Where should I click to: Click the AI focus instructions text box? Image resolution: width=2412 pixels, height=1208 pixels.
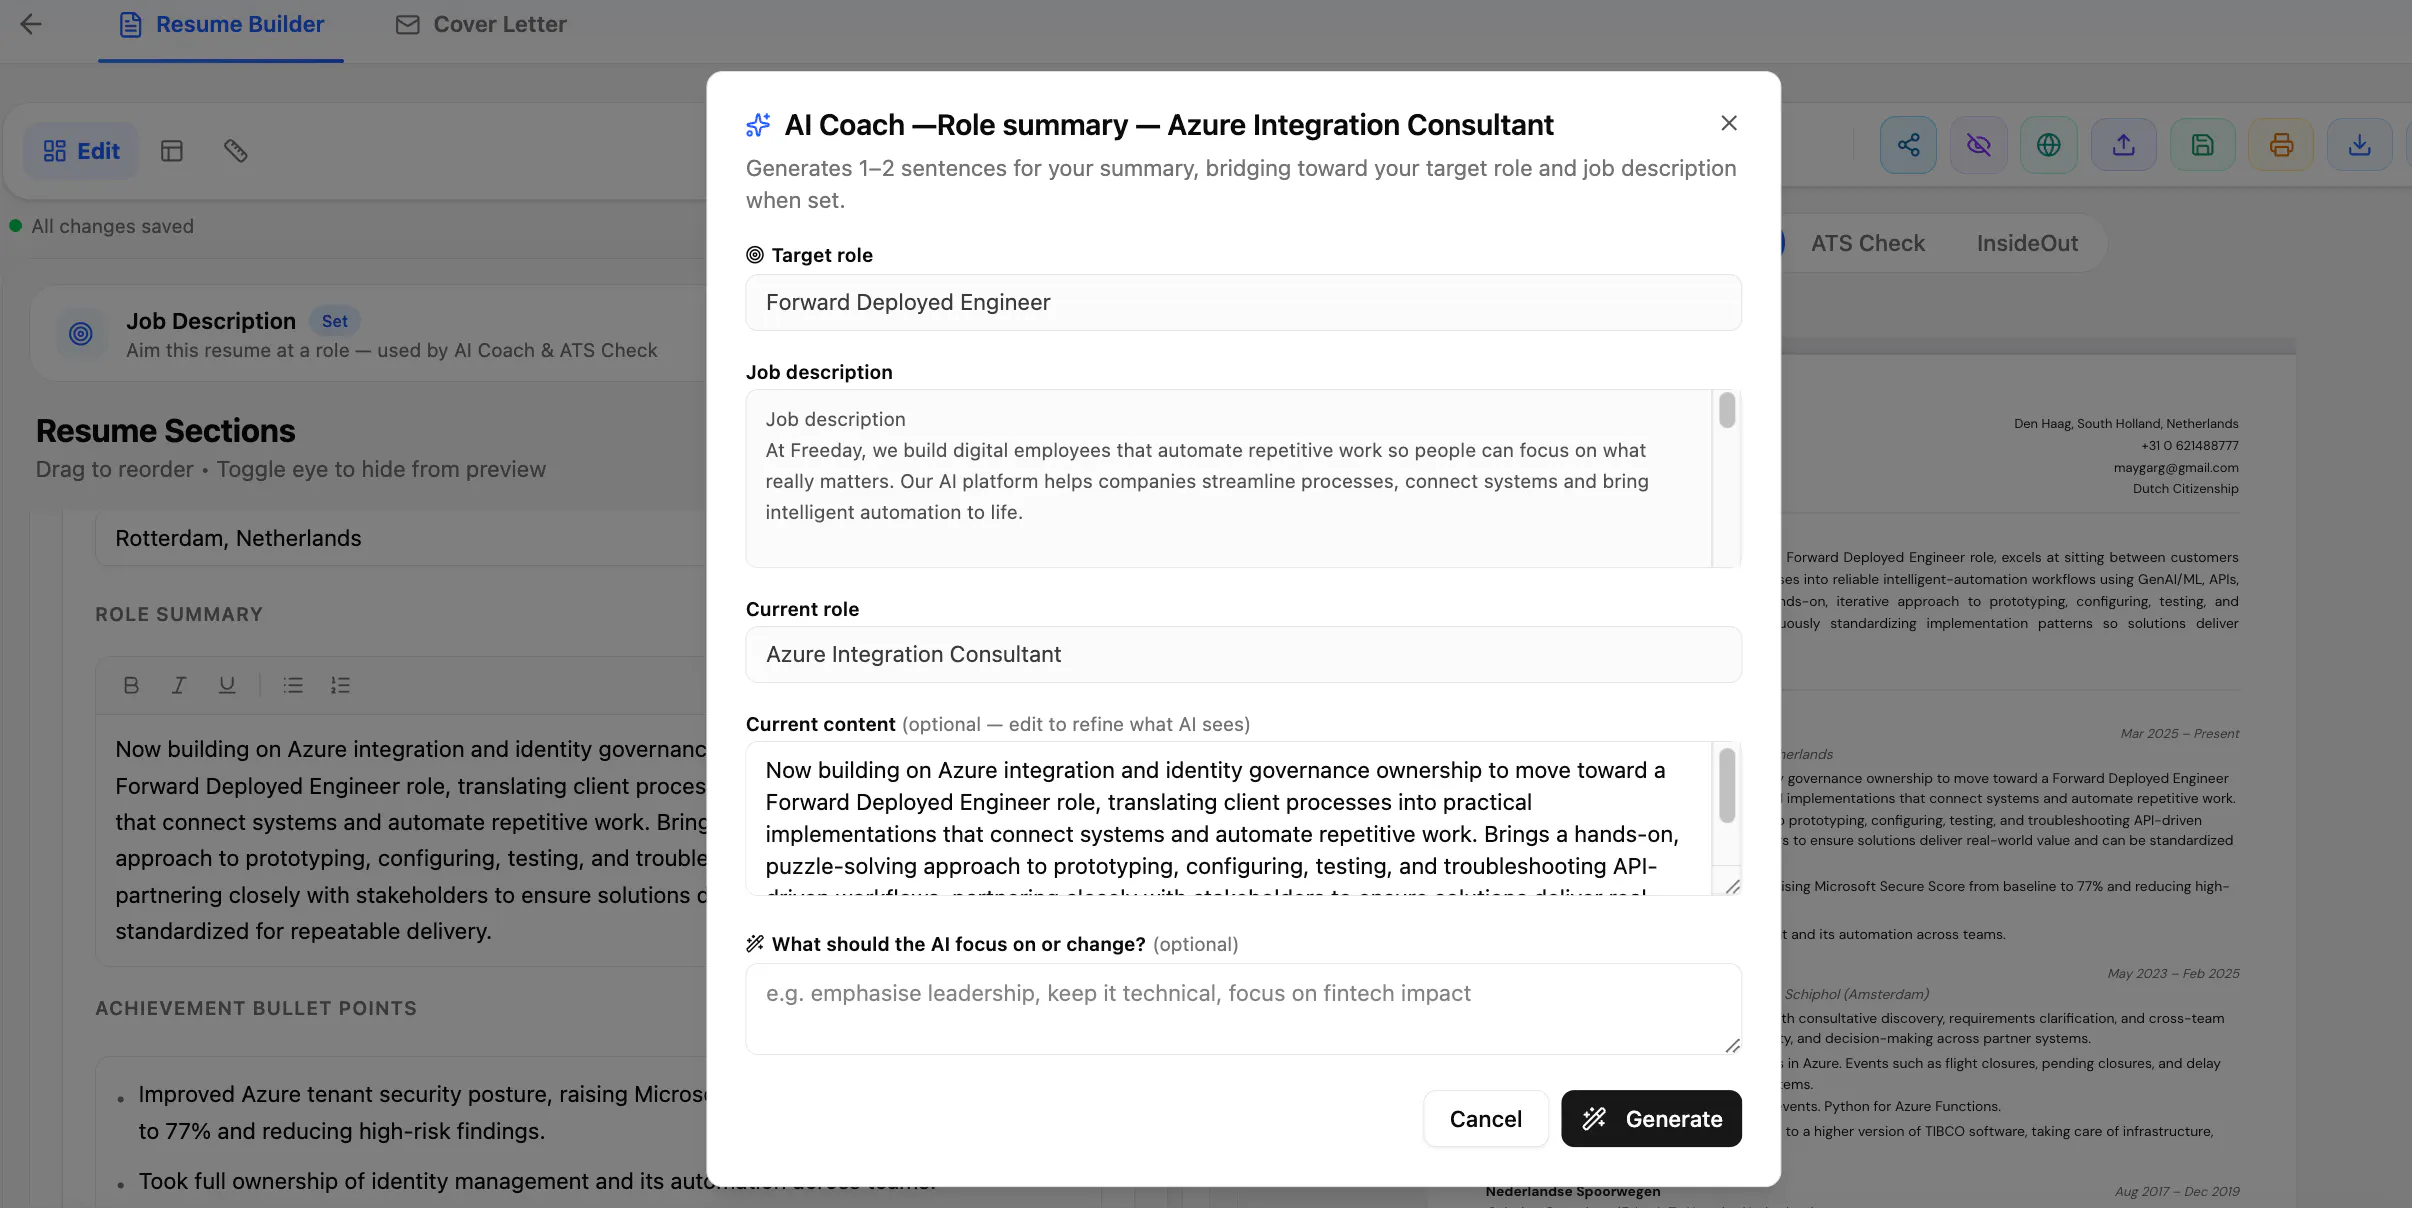click(x=1243, y=1009)
